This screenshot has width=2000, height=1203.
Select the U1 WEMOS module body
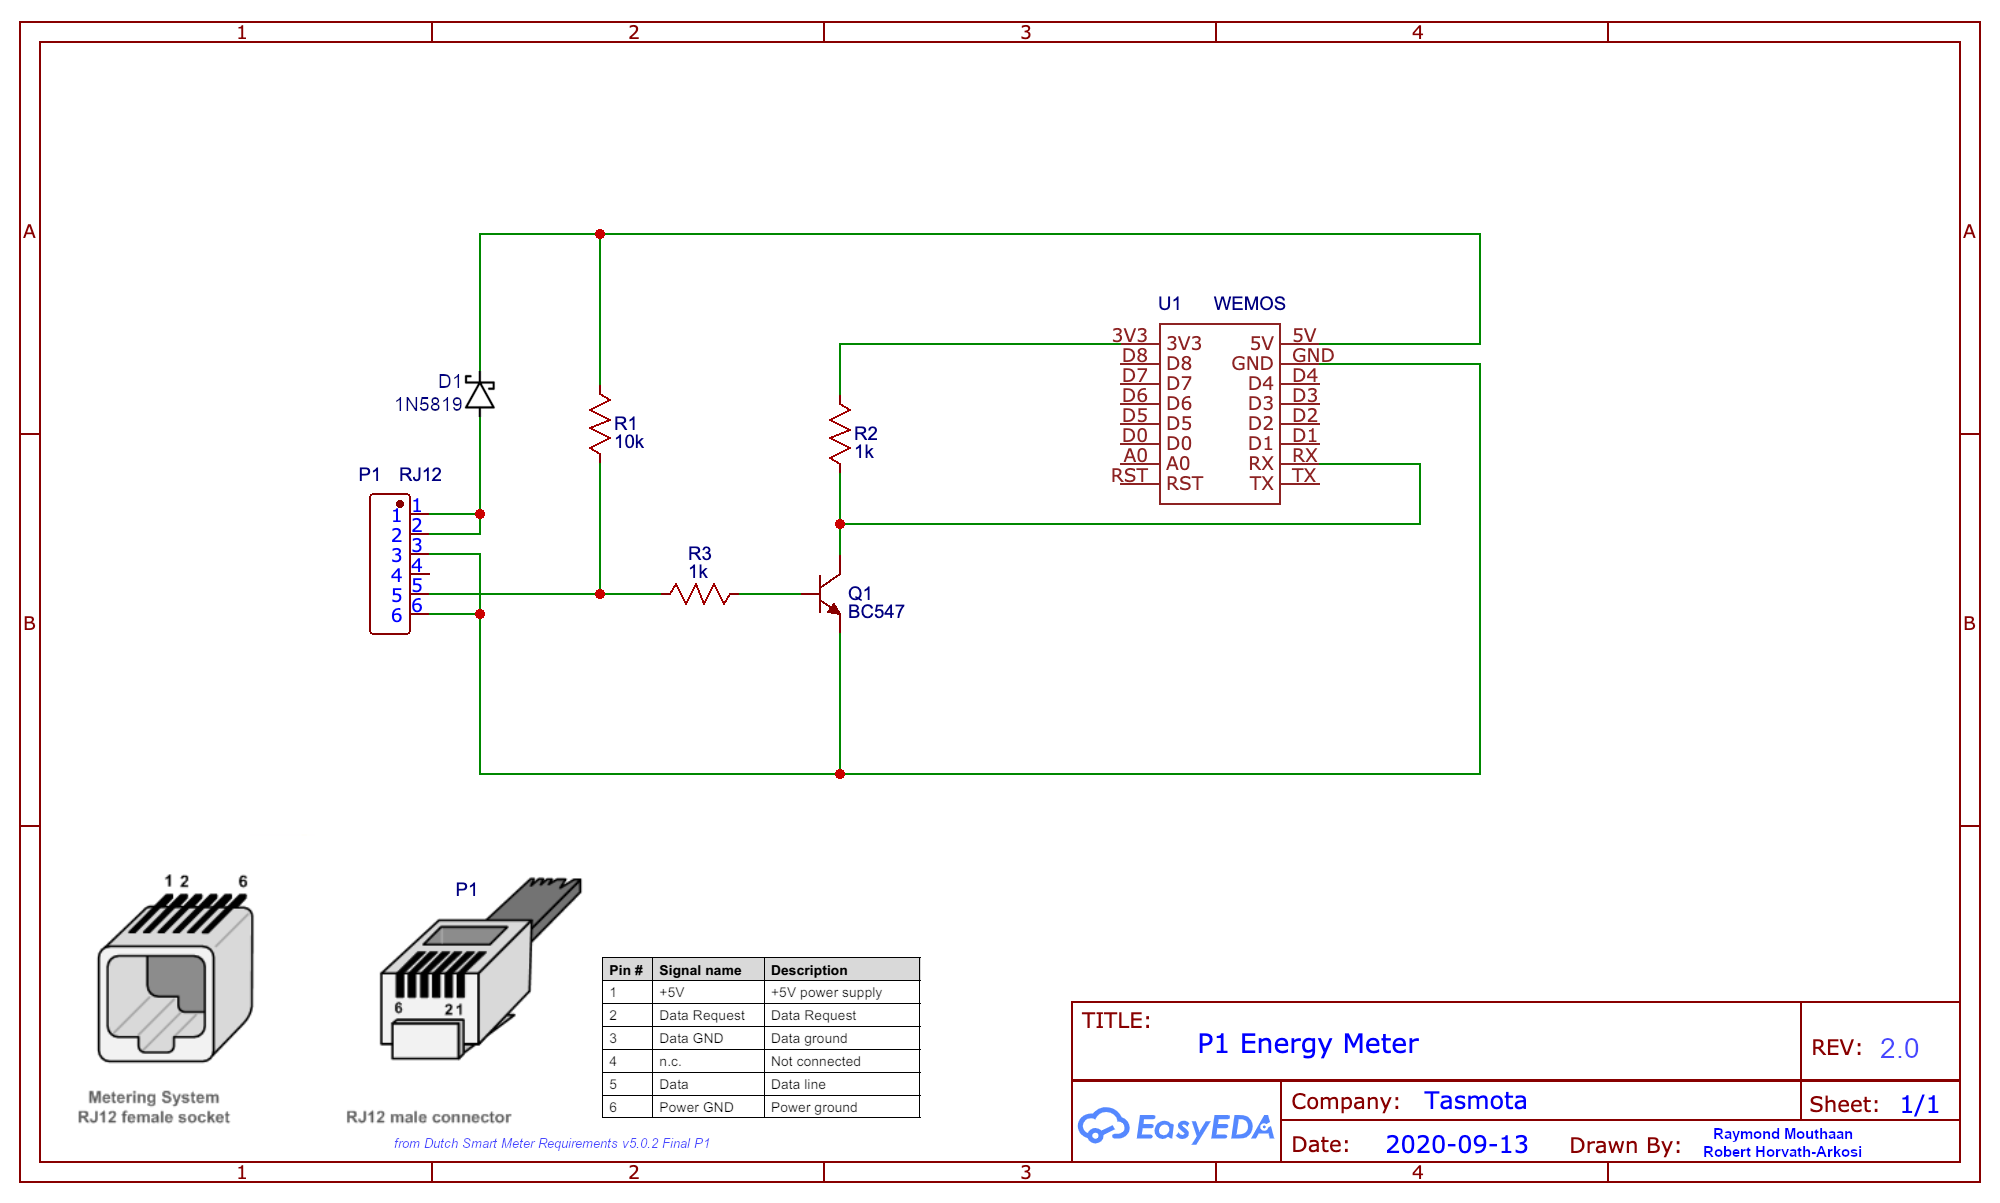1219,414
